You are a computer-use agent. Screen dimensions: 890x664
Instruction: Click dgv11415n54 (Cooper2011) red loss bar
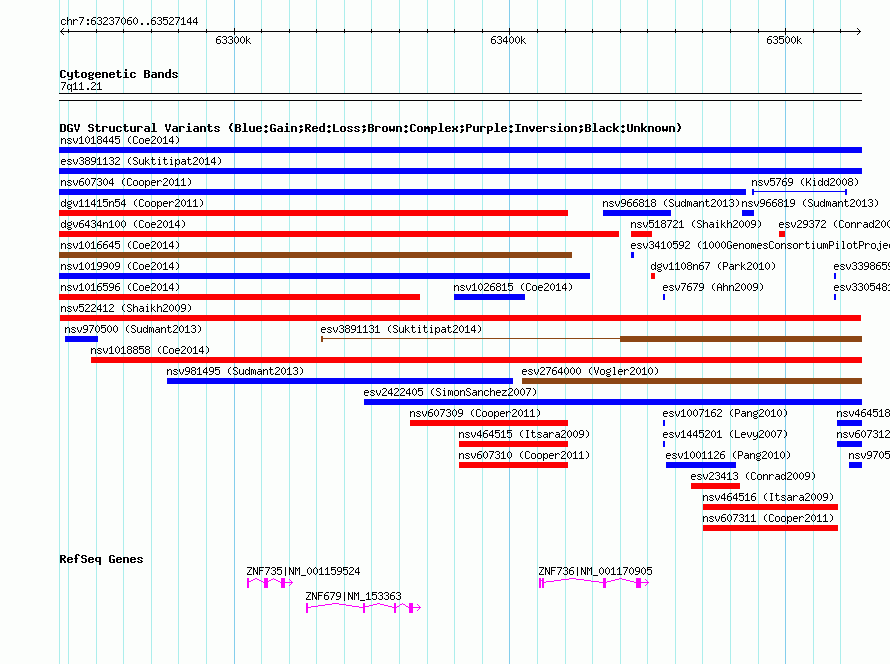[x=313, y=213]
